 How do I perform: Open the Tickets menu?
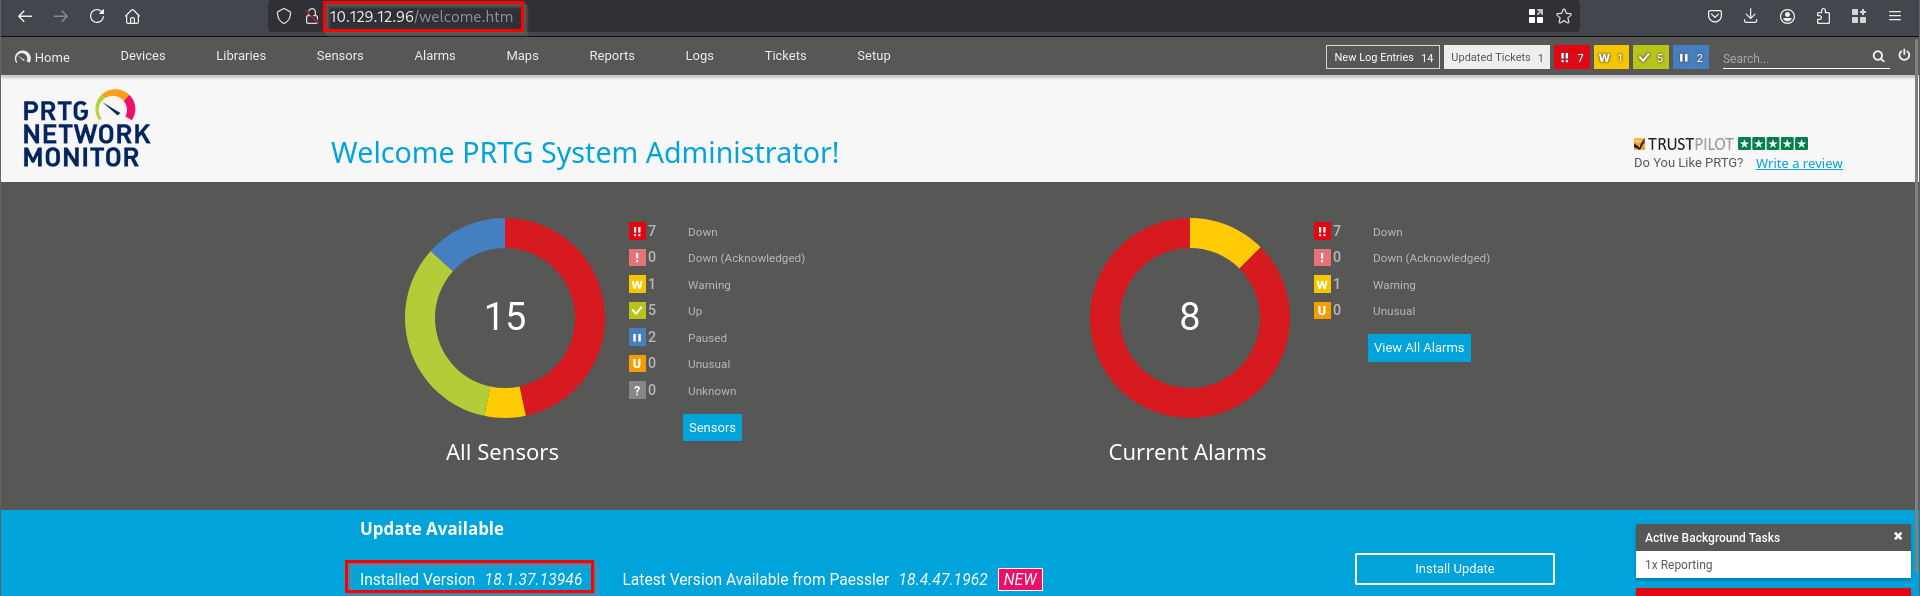point(785,56)
